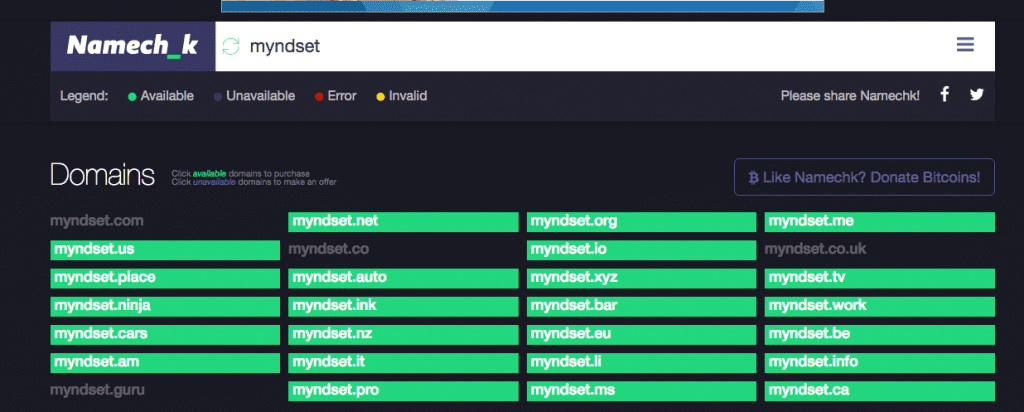Buy the myndset.am domain
The width and height of the screenshot is (1024, 412).
165,362
